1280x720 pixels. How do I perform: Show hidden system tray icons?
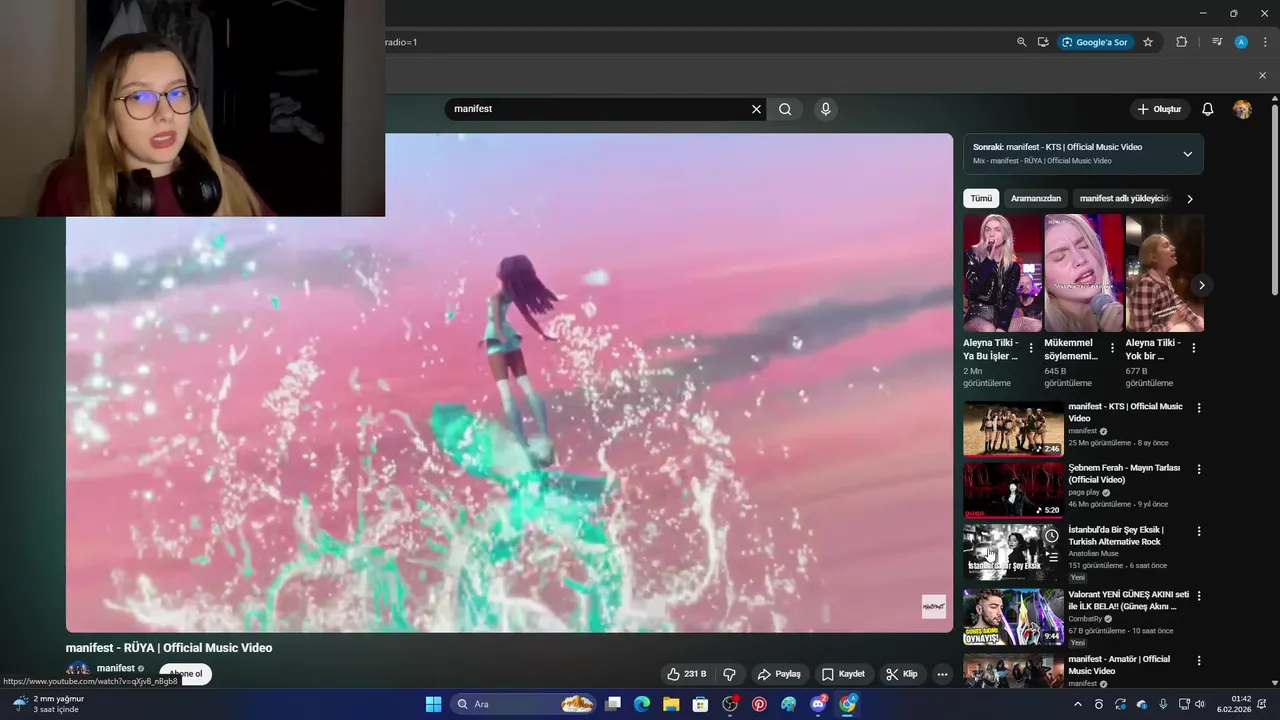click(1077, 704)
